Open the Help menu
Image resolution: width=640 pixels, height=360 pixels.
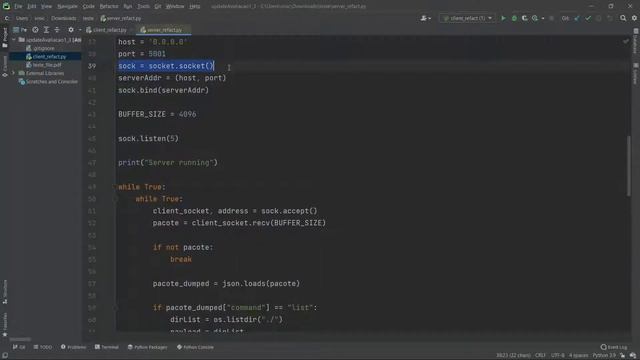195,7
